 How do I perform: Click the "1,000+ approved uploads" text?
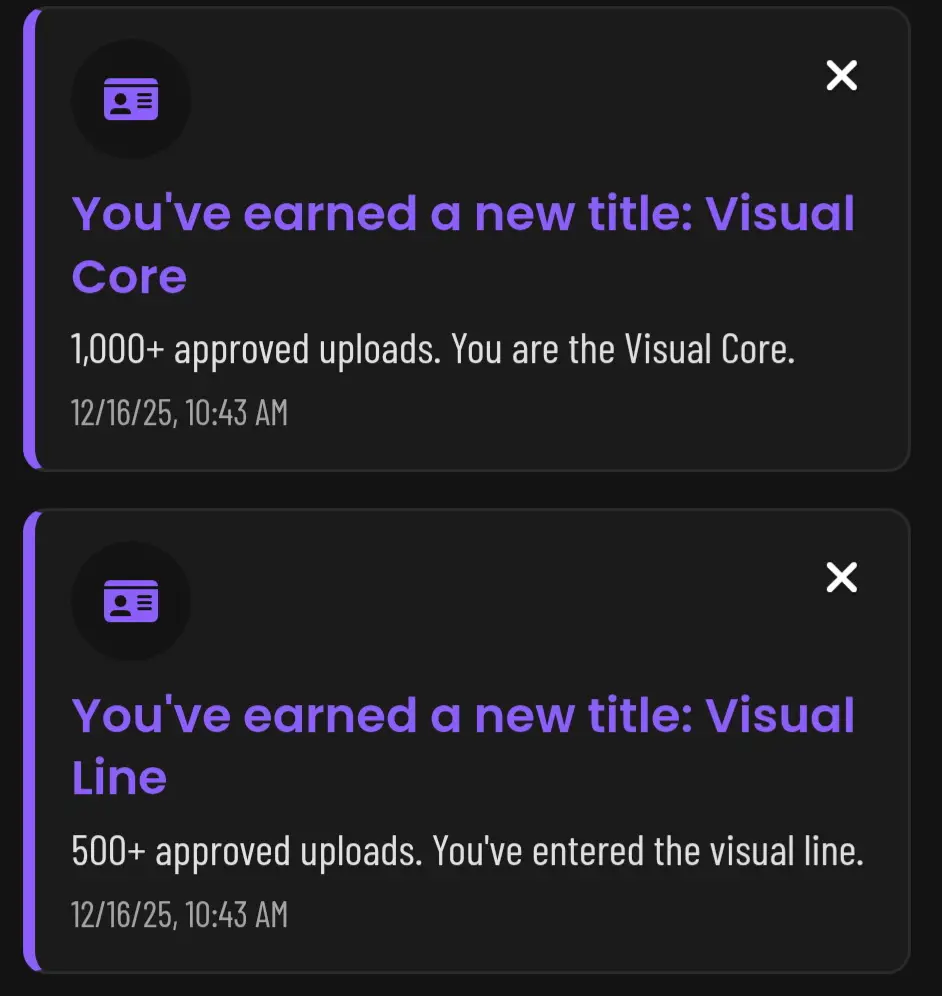[256, 350]
